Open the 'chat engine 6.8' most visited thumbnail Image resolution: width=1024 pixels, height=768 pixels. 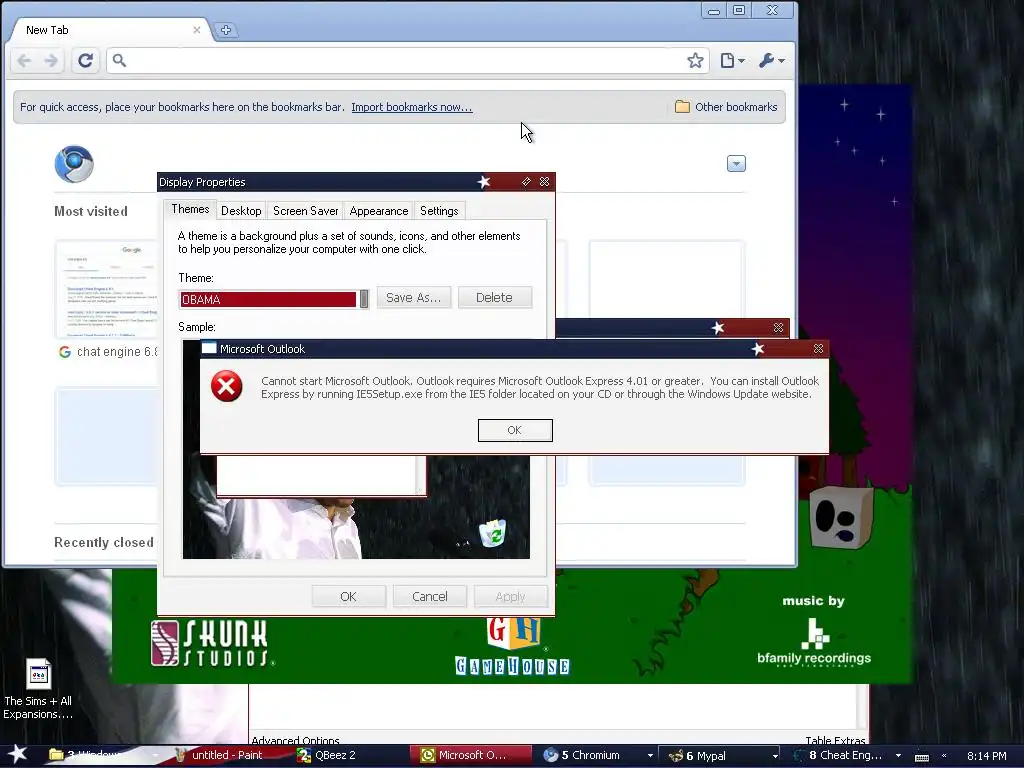pyautogui.click(x=106, y=289)
